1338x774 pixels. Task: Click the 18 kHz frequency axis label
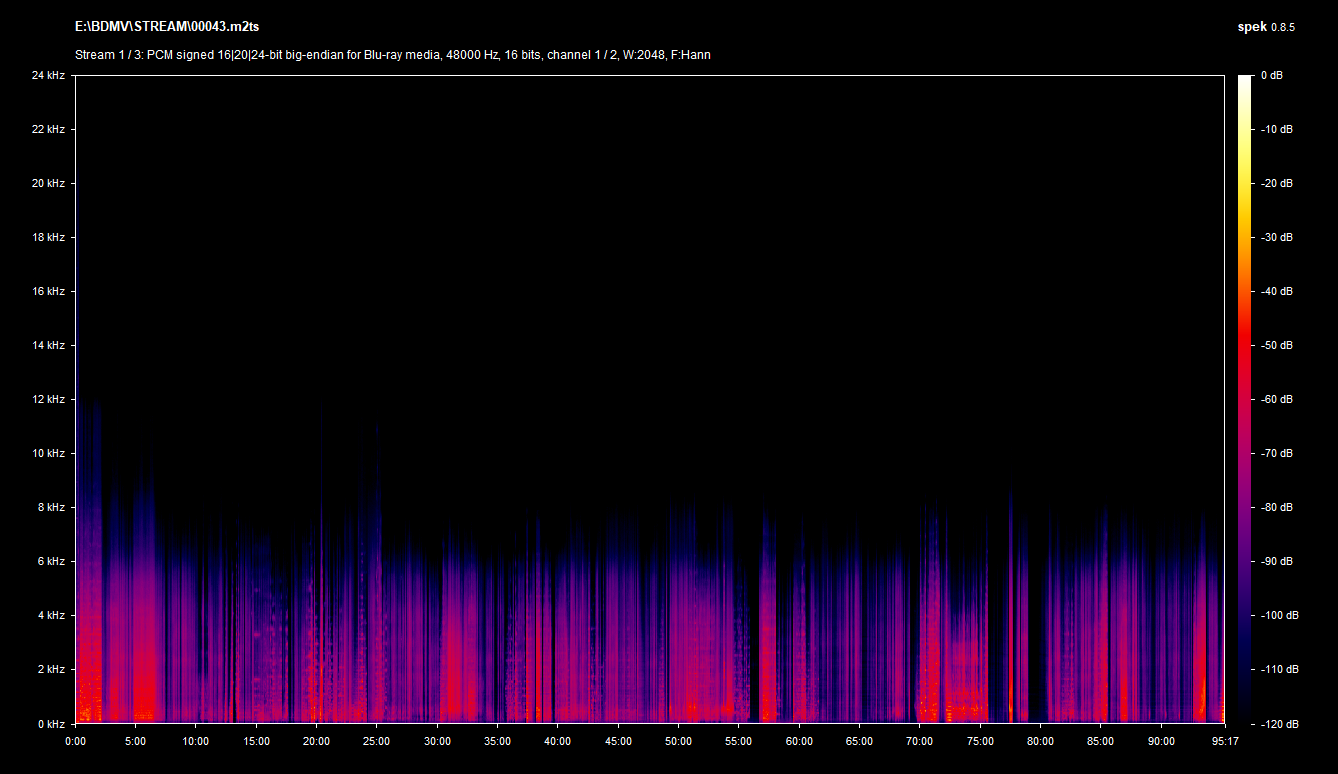click(x=48, y=237)
